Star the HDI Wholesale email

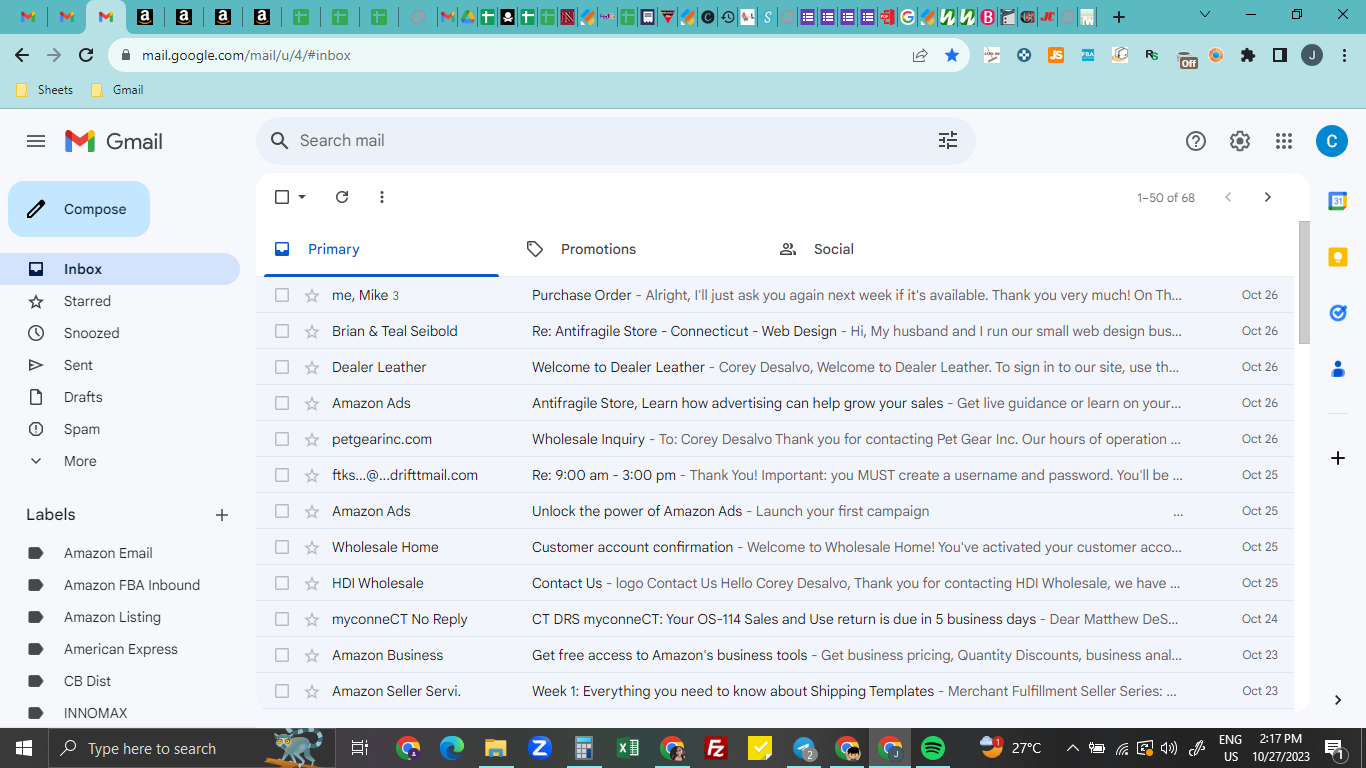(x=312, y=583)
